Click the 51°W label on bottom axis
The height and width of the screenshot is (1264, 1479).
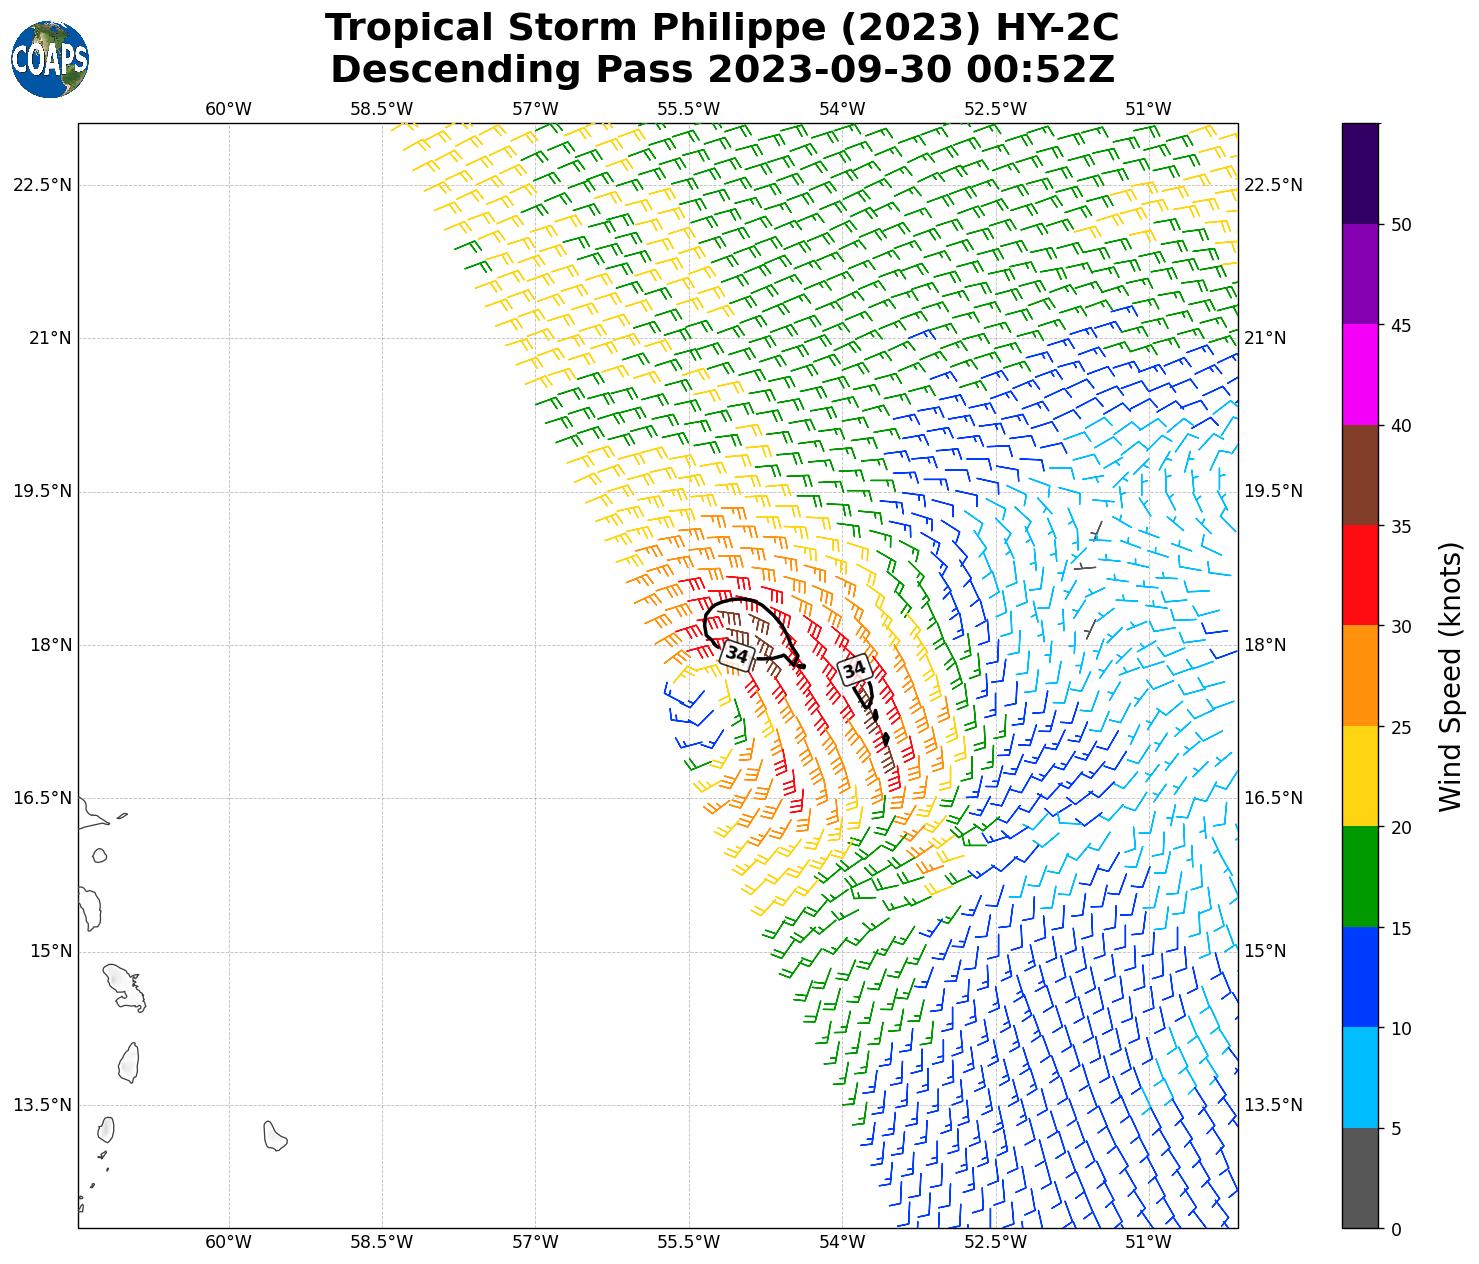tap(1148, 1242)
